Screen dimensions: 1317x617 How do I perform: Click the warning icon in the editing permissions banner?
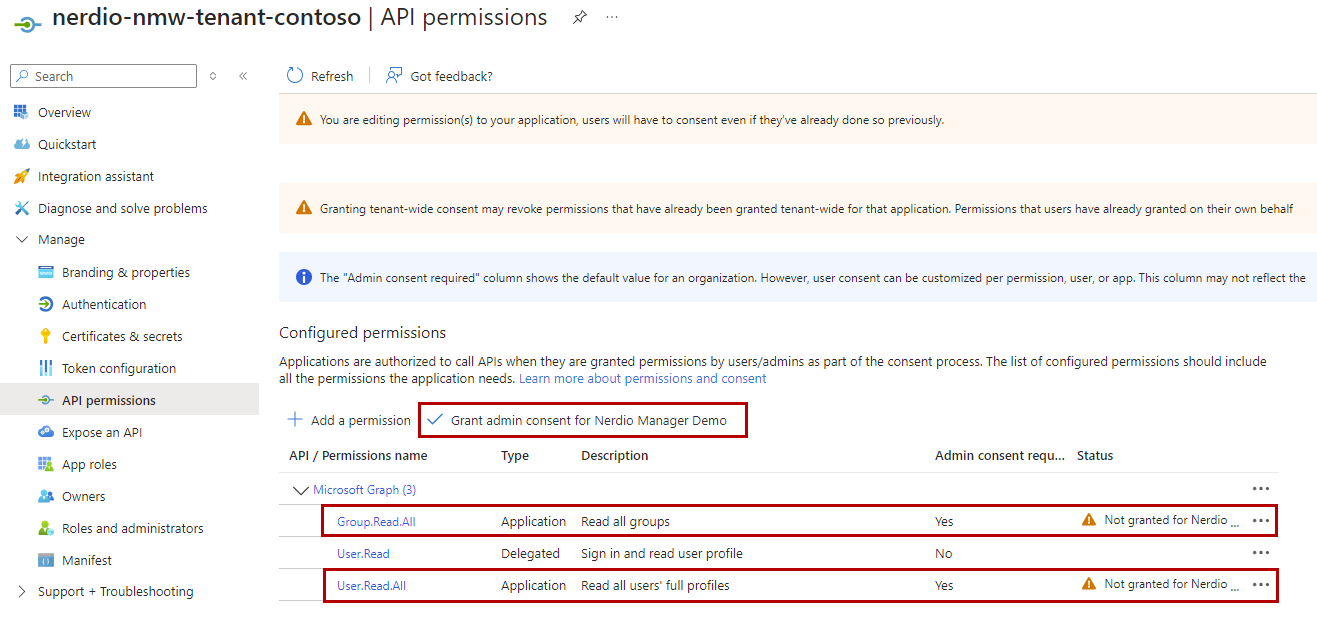coord(304,119)
